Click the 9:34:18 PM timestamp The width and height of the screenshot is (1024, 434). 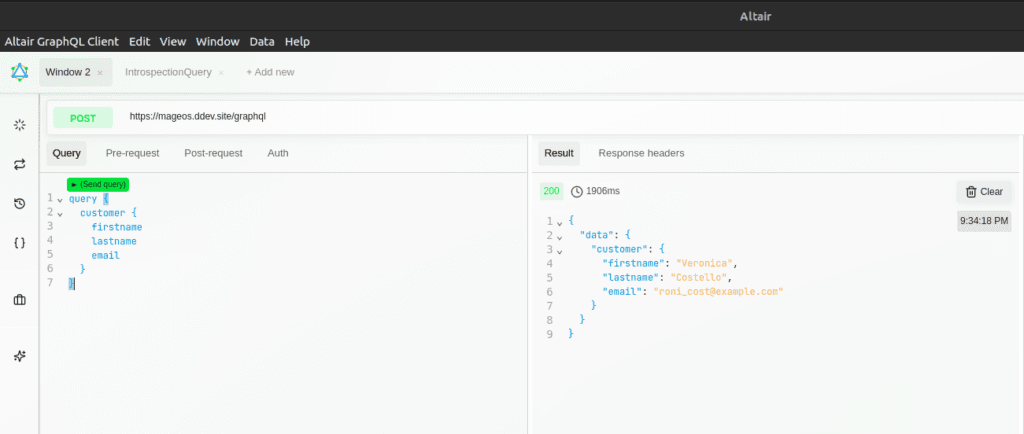984,221
